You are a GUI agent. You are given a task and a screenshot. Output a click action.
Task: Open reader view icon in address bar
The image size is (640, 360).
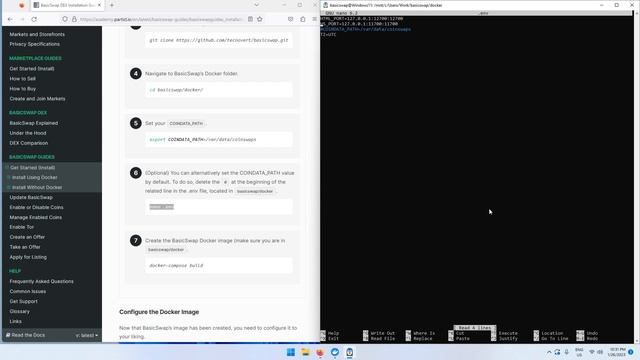coord(250,19)
